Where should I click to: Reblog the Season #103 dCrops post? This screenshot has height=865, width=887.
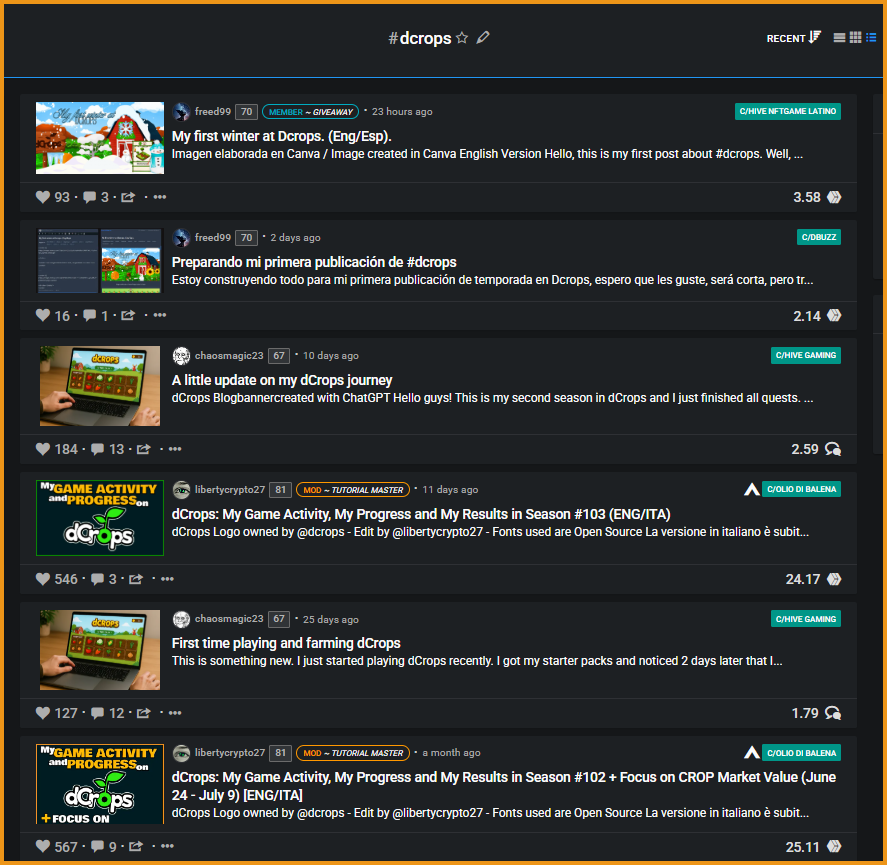tap(136, 579)
